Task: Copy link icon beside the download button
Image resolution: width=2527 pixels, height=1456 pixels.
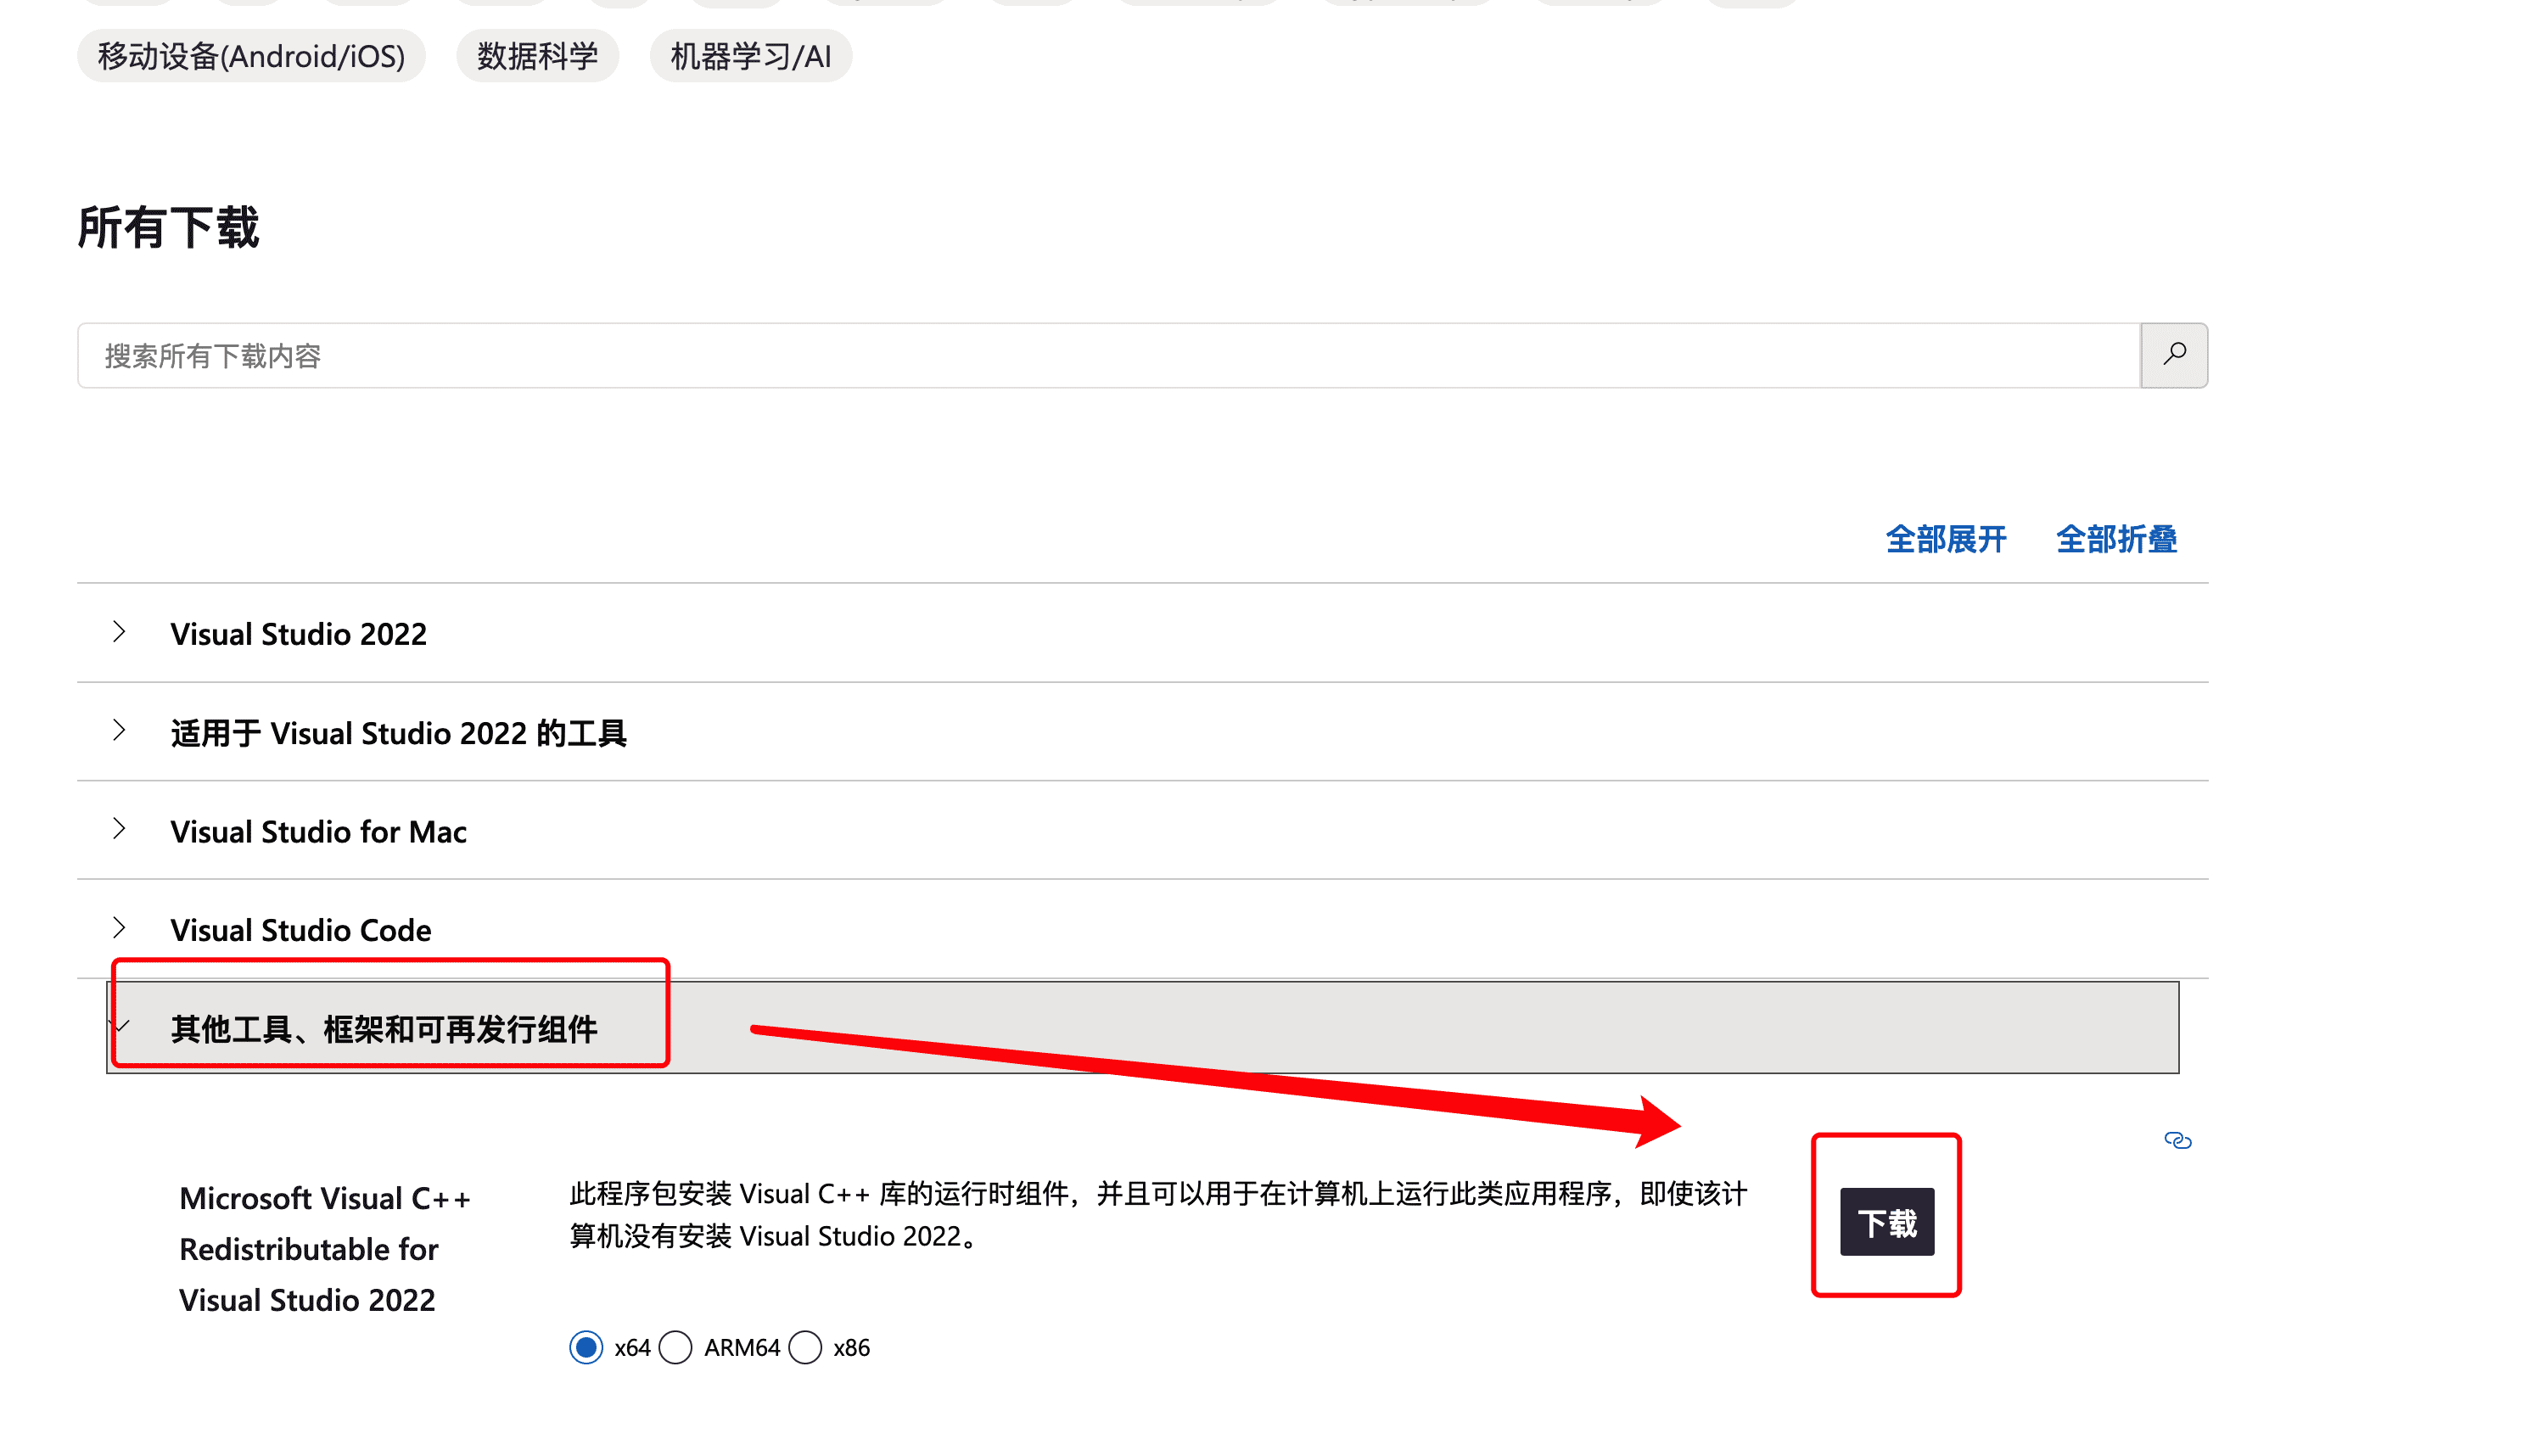Action: click(x=2177, y=1140)
